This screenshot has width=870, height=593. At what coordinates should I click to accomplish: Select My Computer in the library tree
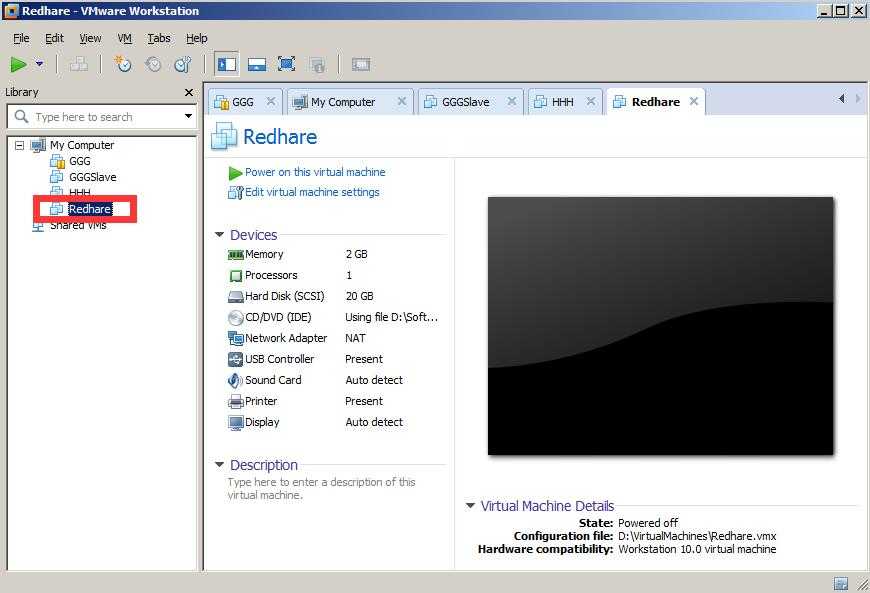tap(82, 145)
